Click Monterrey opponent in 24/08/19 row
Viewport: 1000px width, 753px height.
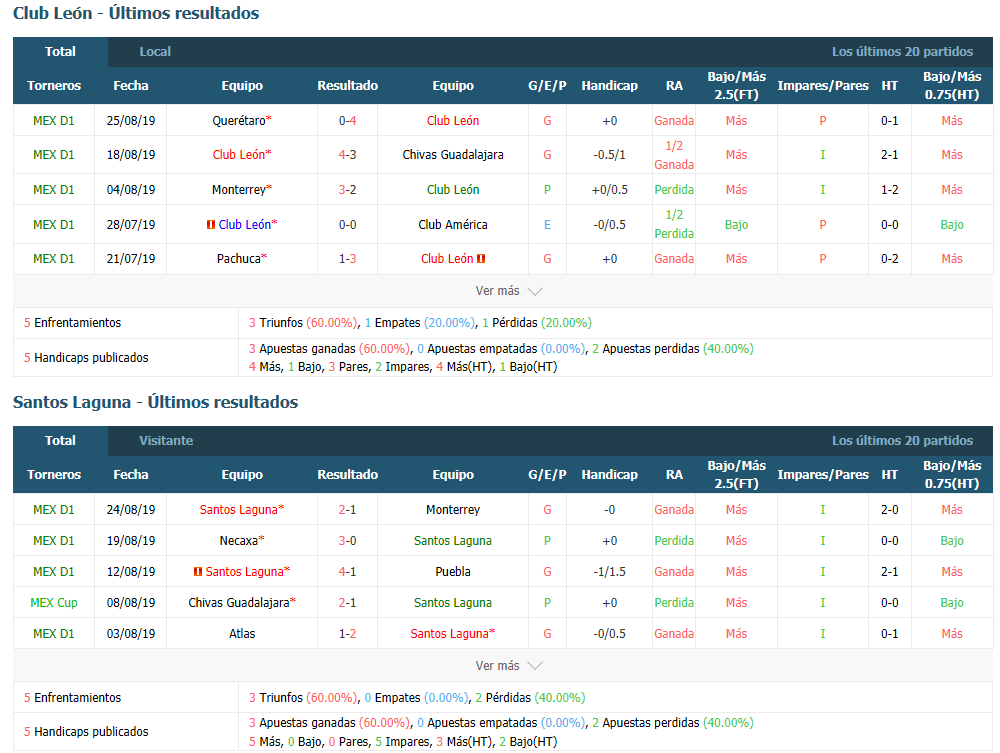click(x=453, y=510)
